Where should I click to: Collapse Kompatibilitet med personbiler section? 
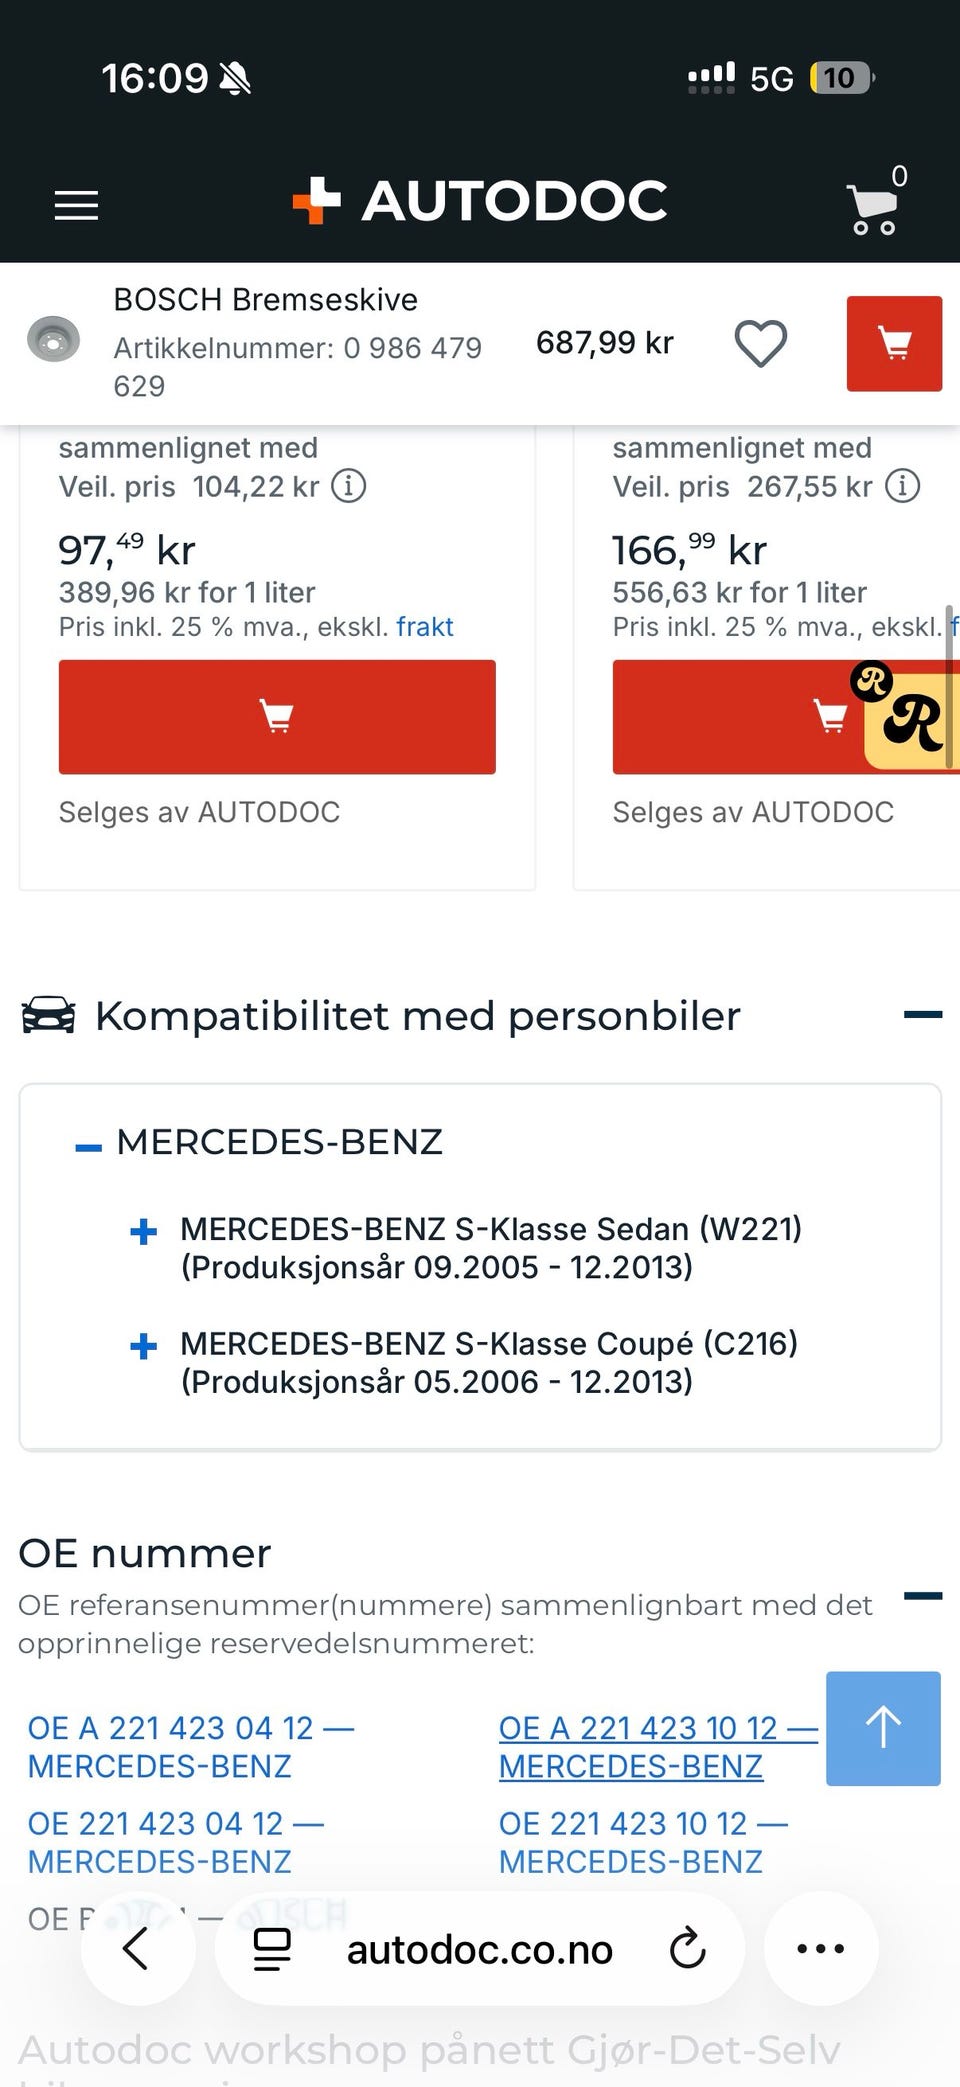pyautogui.click(x=923, y=1015)
